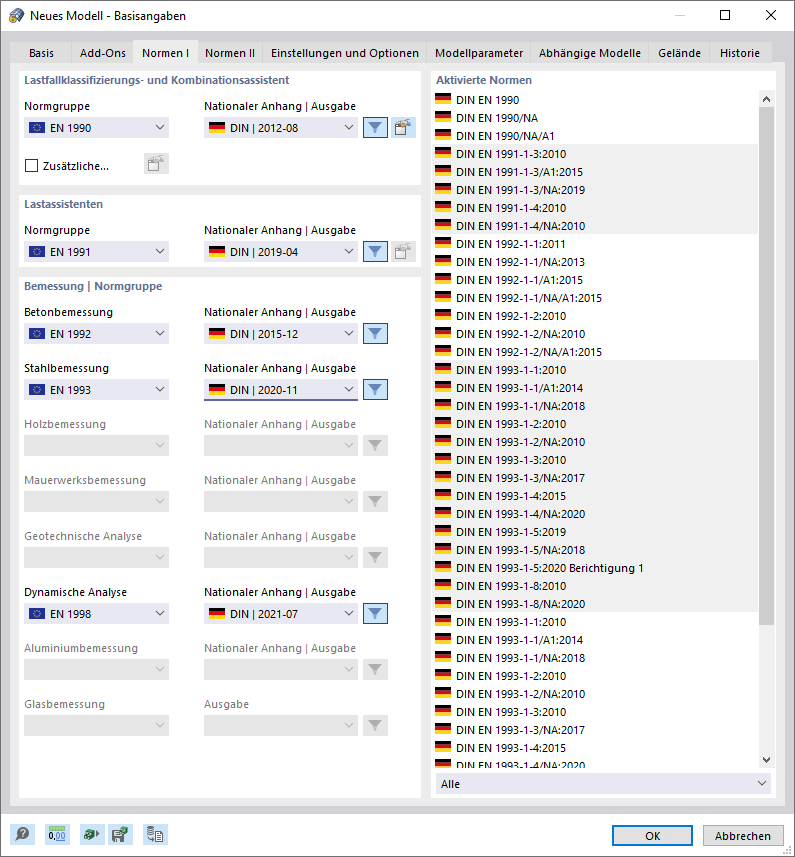Viewport: 795px width, 857px height.
Task: Select DIN EN 1992-1-2/NA/A1:2015 entry
Action: click(596, 352)
